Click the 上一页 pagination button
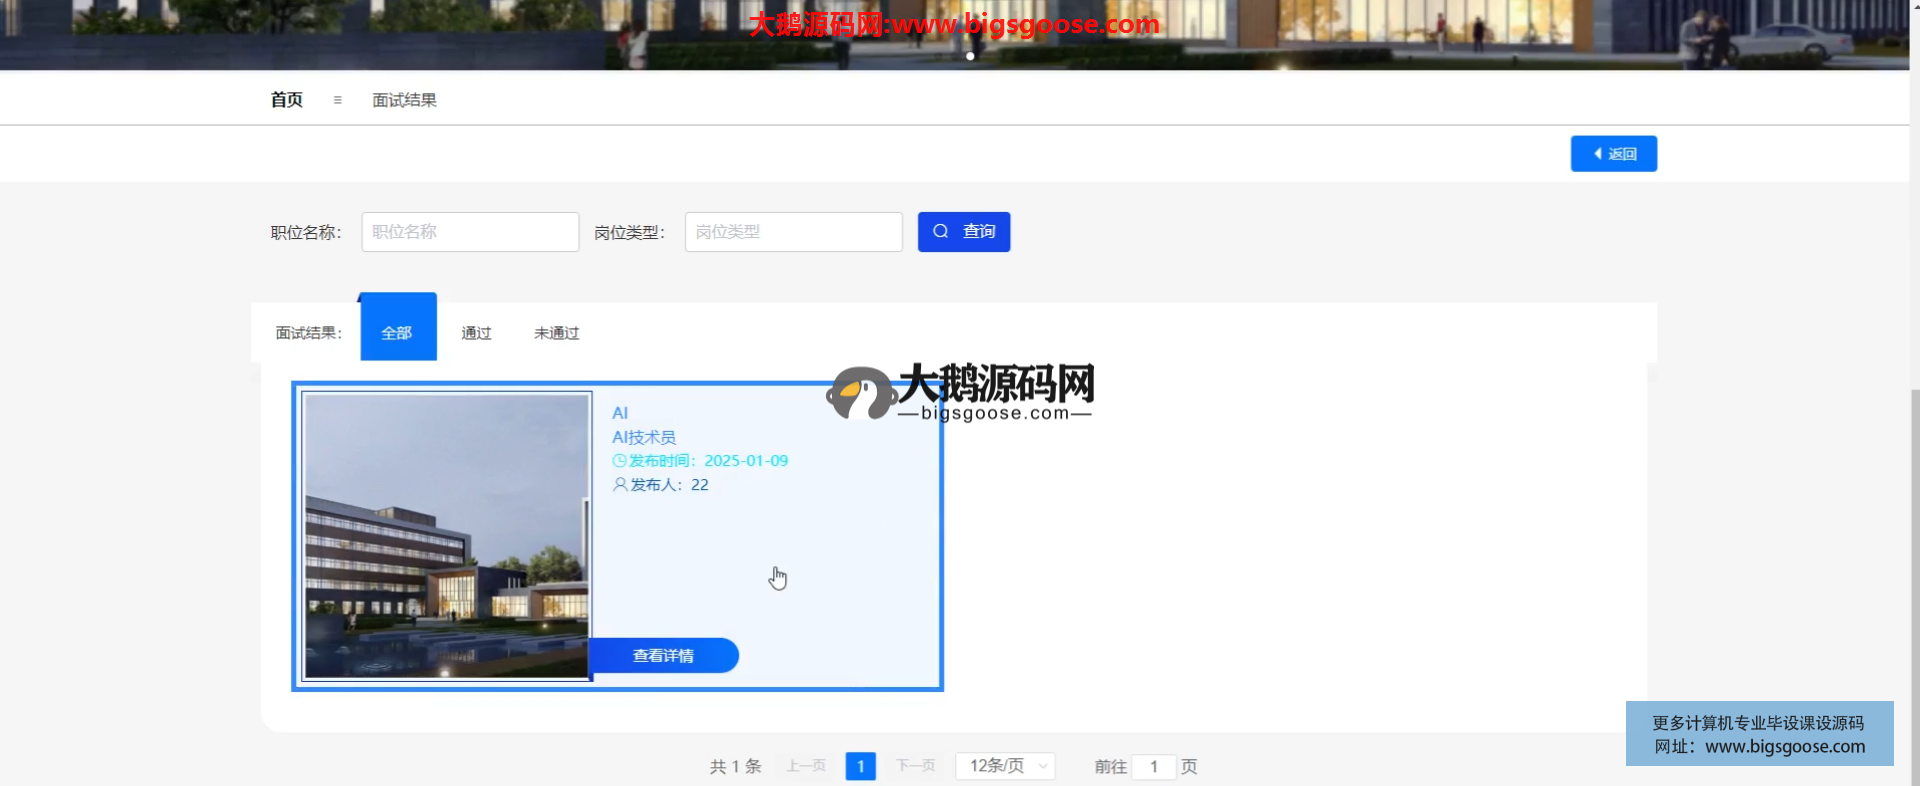This screenshot has width=1920, height=786. [806, 766]
